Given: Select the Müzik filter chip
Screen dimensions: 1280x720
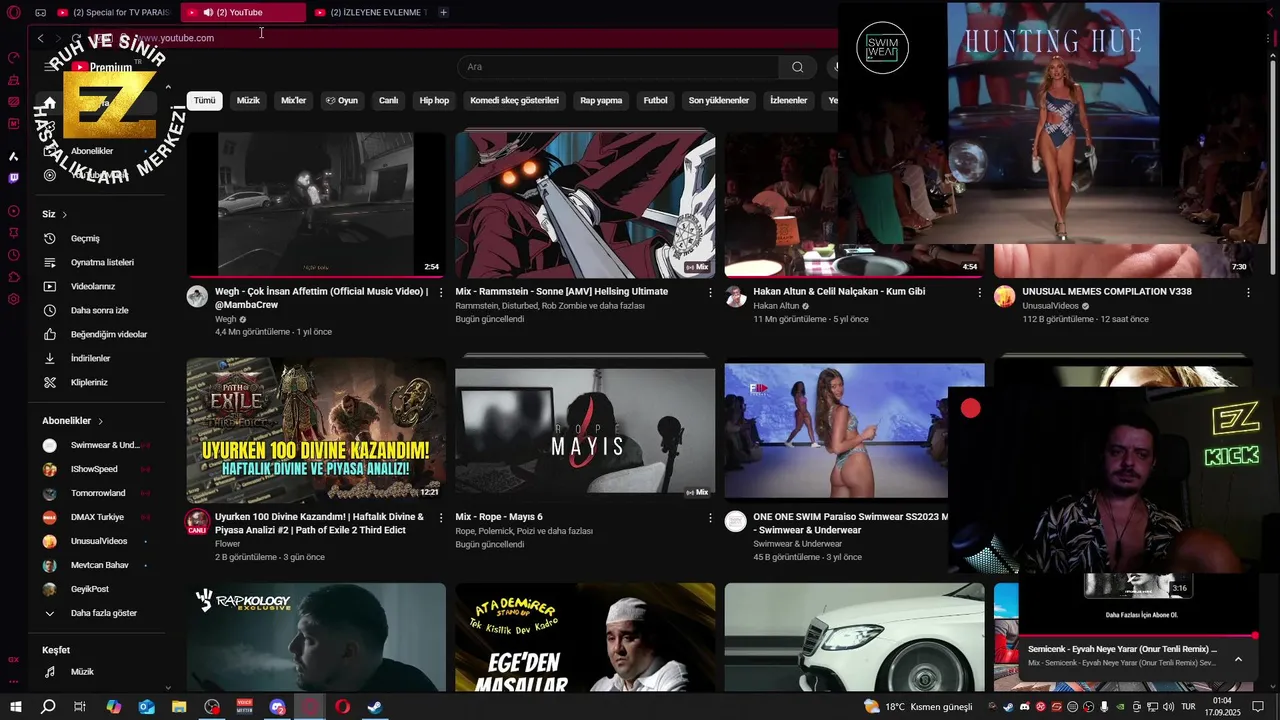Looking at the screenshot, I should (x=248, y=100).
